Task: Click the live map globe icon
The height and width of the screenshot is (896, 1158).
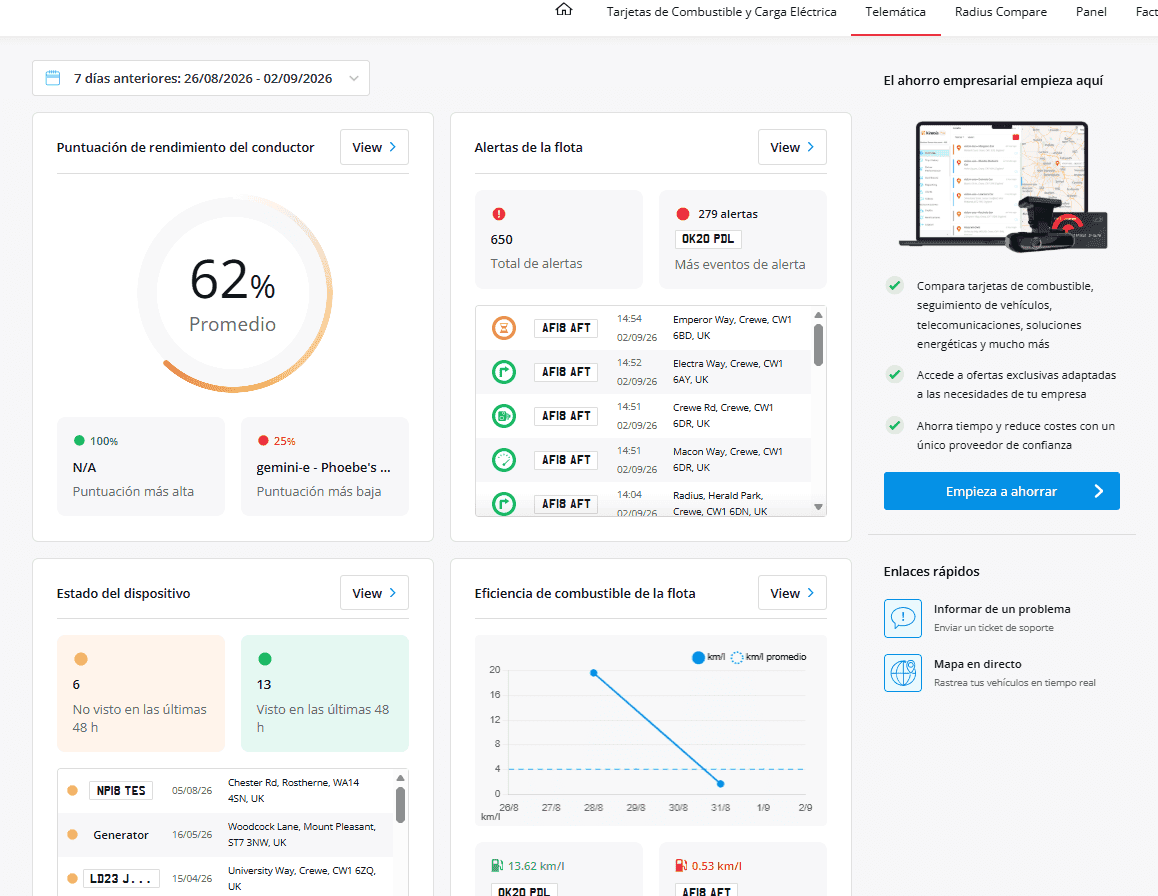Action: point(902,672)
